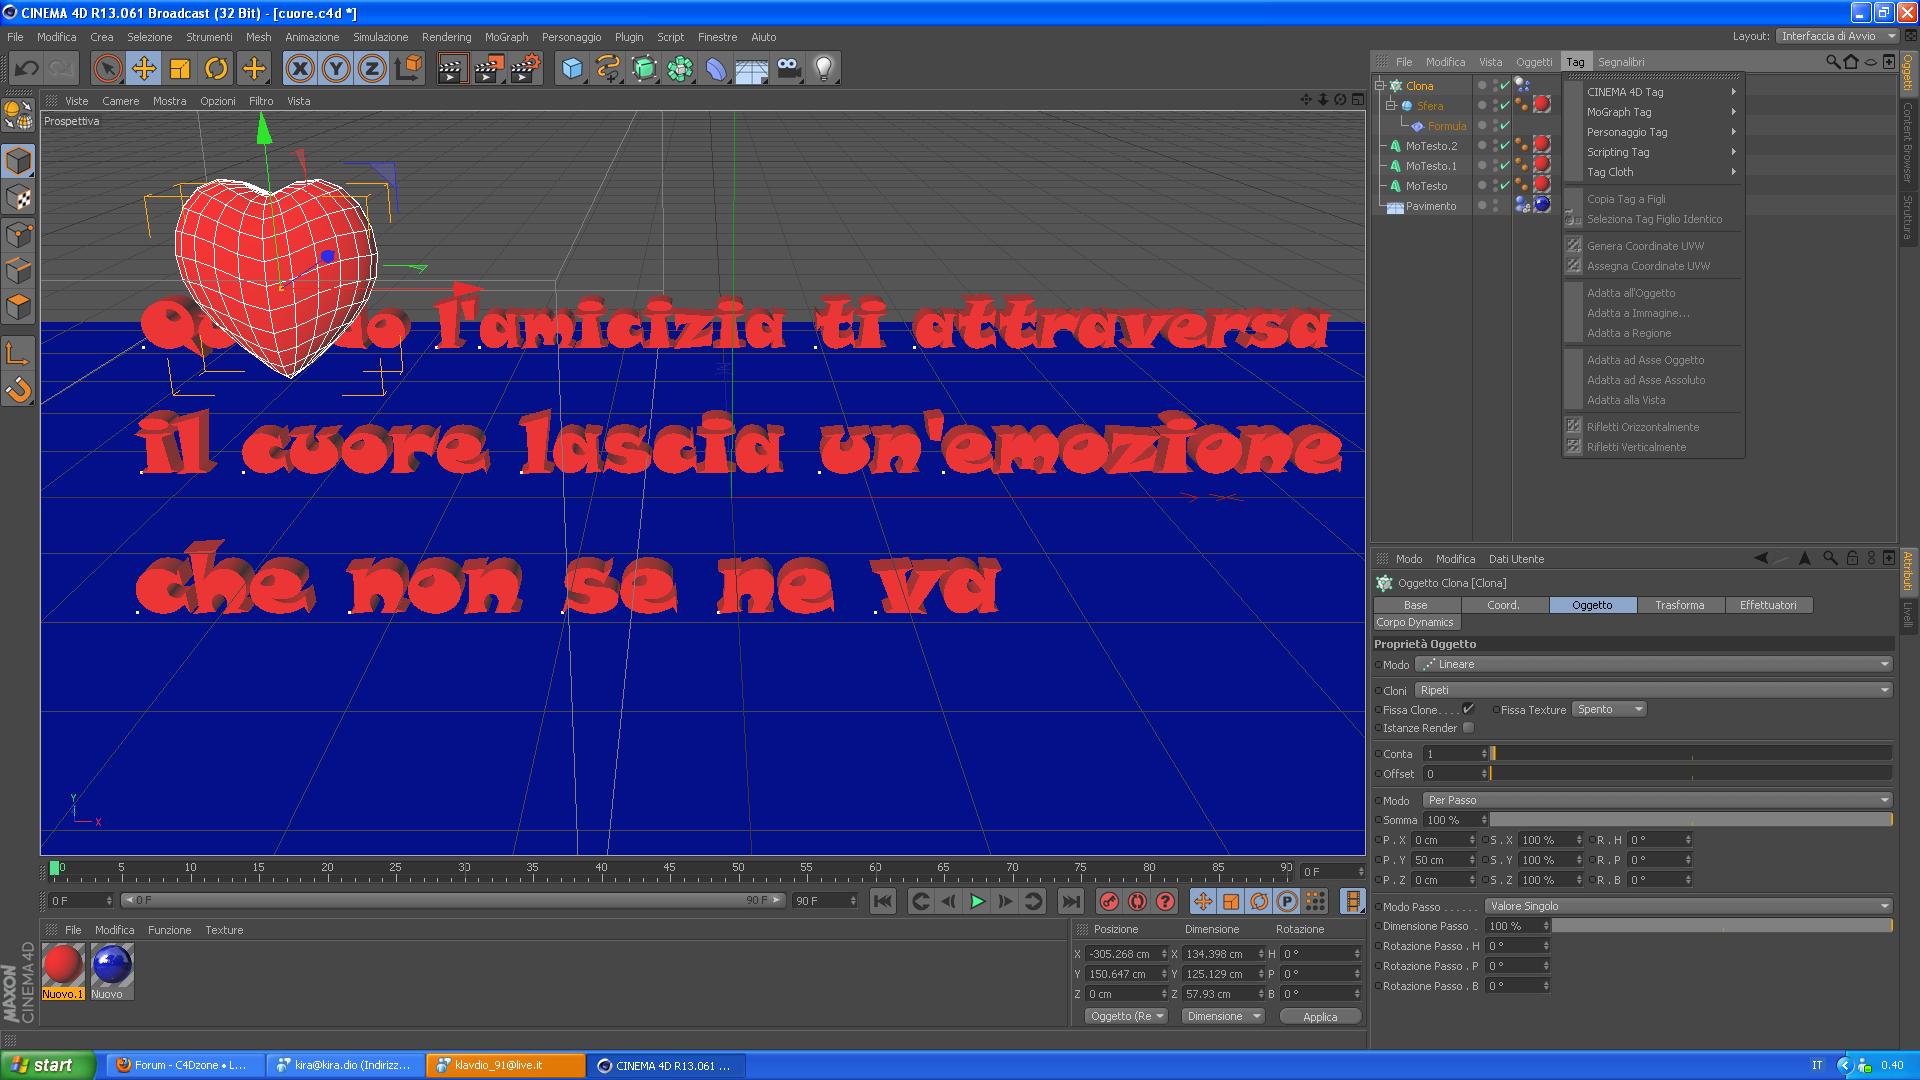
Task: Switch to the Trasforma tab
Action: (x=1680, y=605)
